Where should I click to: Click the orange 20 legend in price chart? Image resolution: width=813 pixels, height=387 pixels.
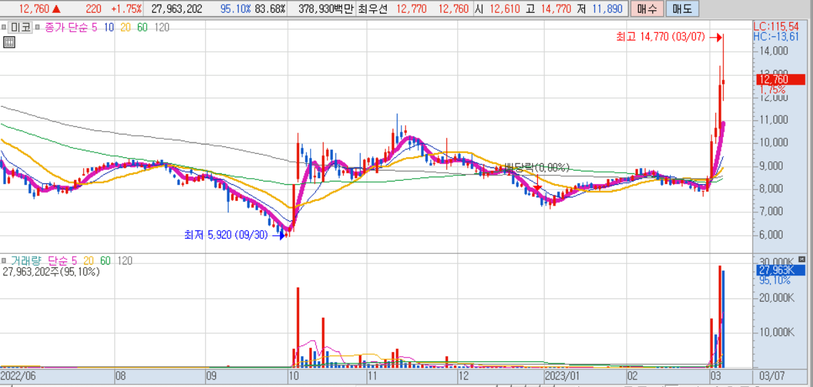(125, 27)
